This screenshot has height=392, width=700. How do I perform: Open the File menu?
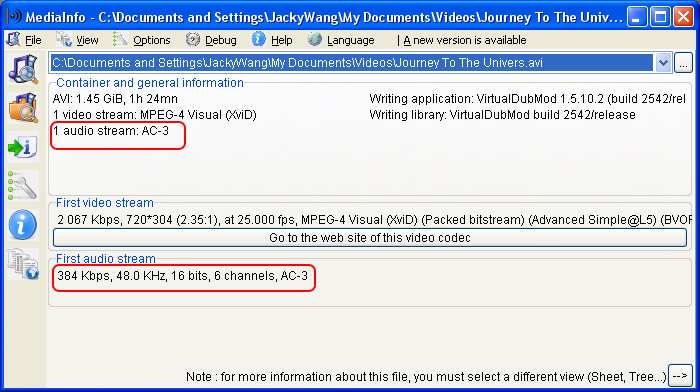pyautogui.click(x=33, y=40)
